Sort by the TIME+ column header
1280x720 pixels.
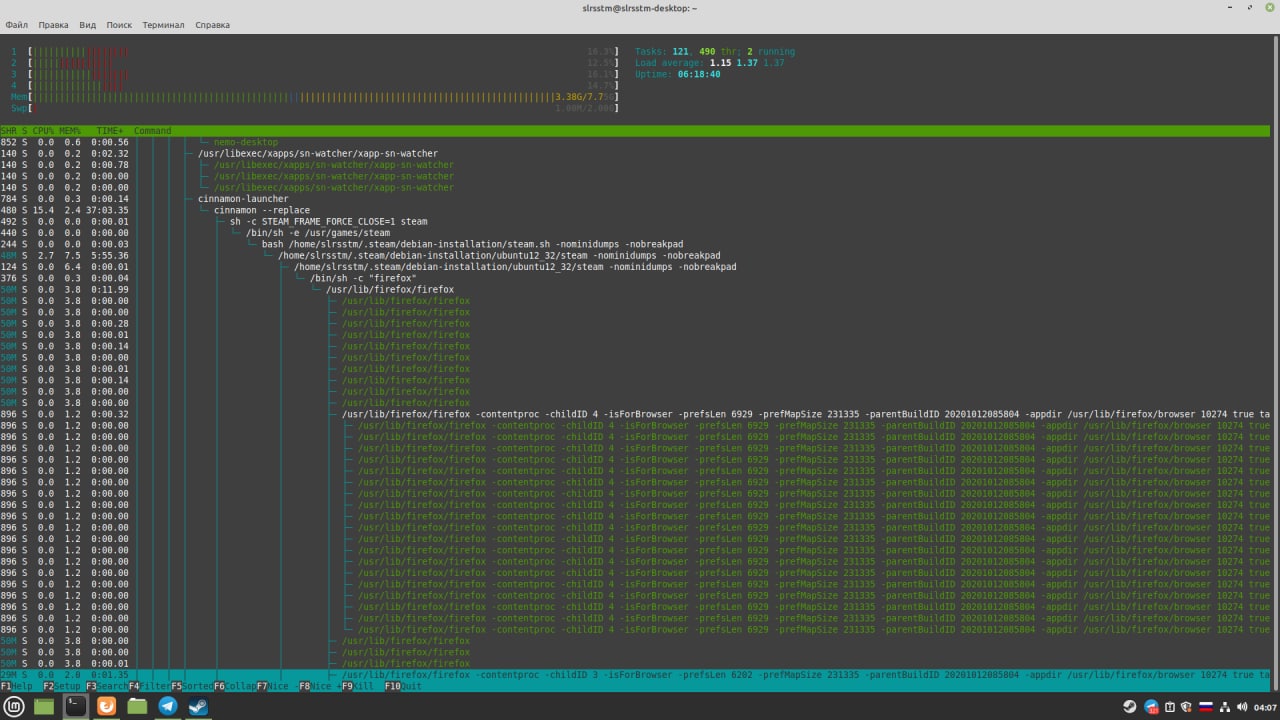pyautogui.click(x=110, y=131)
